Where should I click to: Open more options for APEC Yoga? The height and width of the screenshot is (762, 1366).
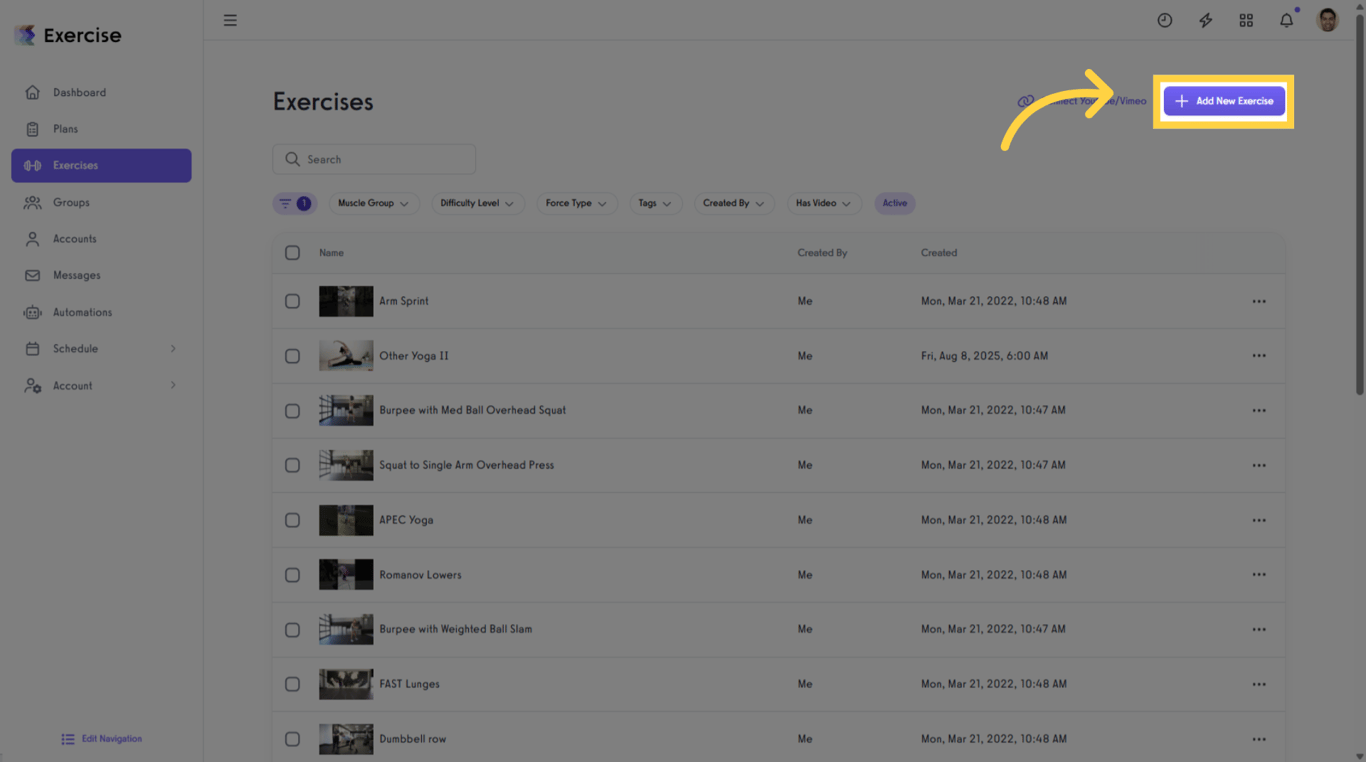[x=1259, y=520]
